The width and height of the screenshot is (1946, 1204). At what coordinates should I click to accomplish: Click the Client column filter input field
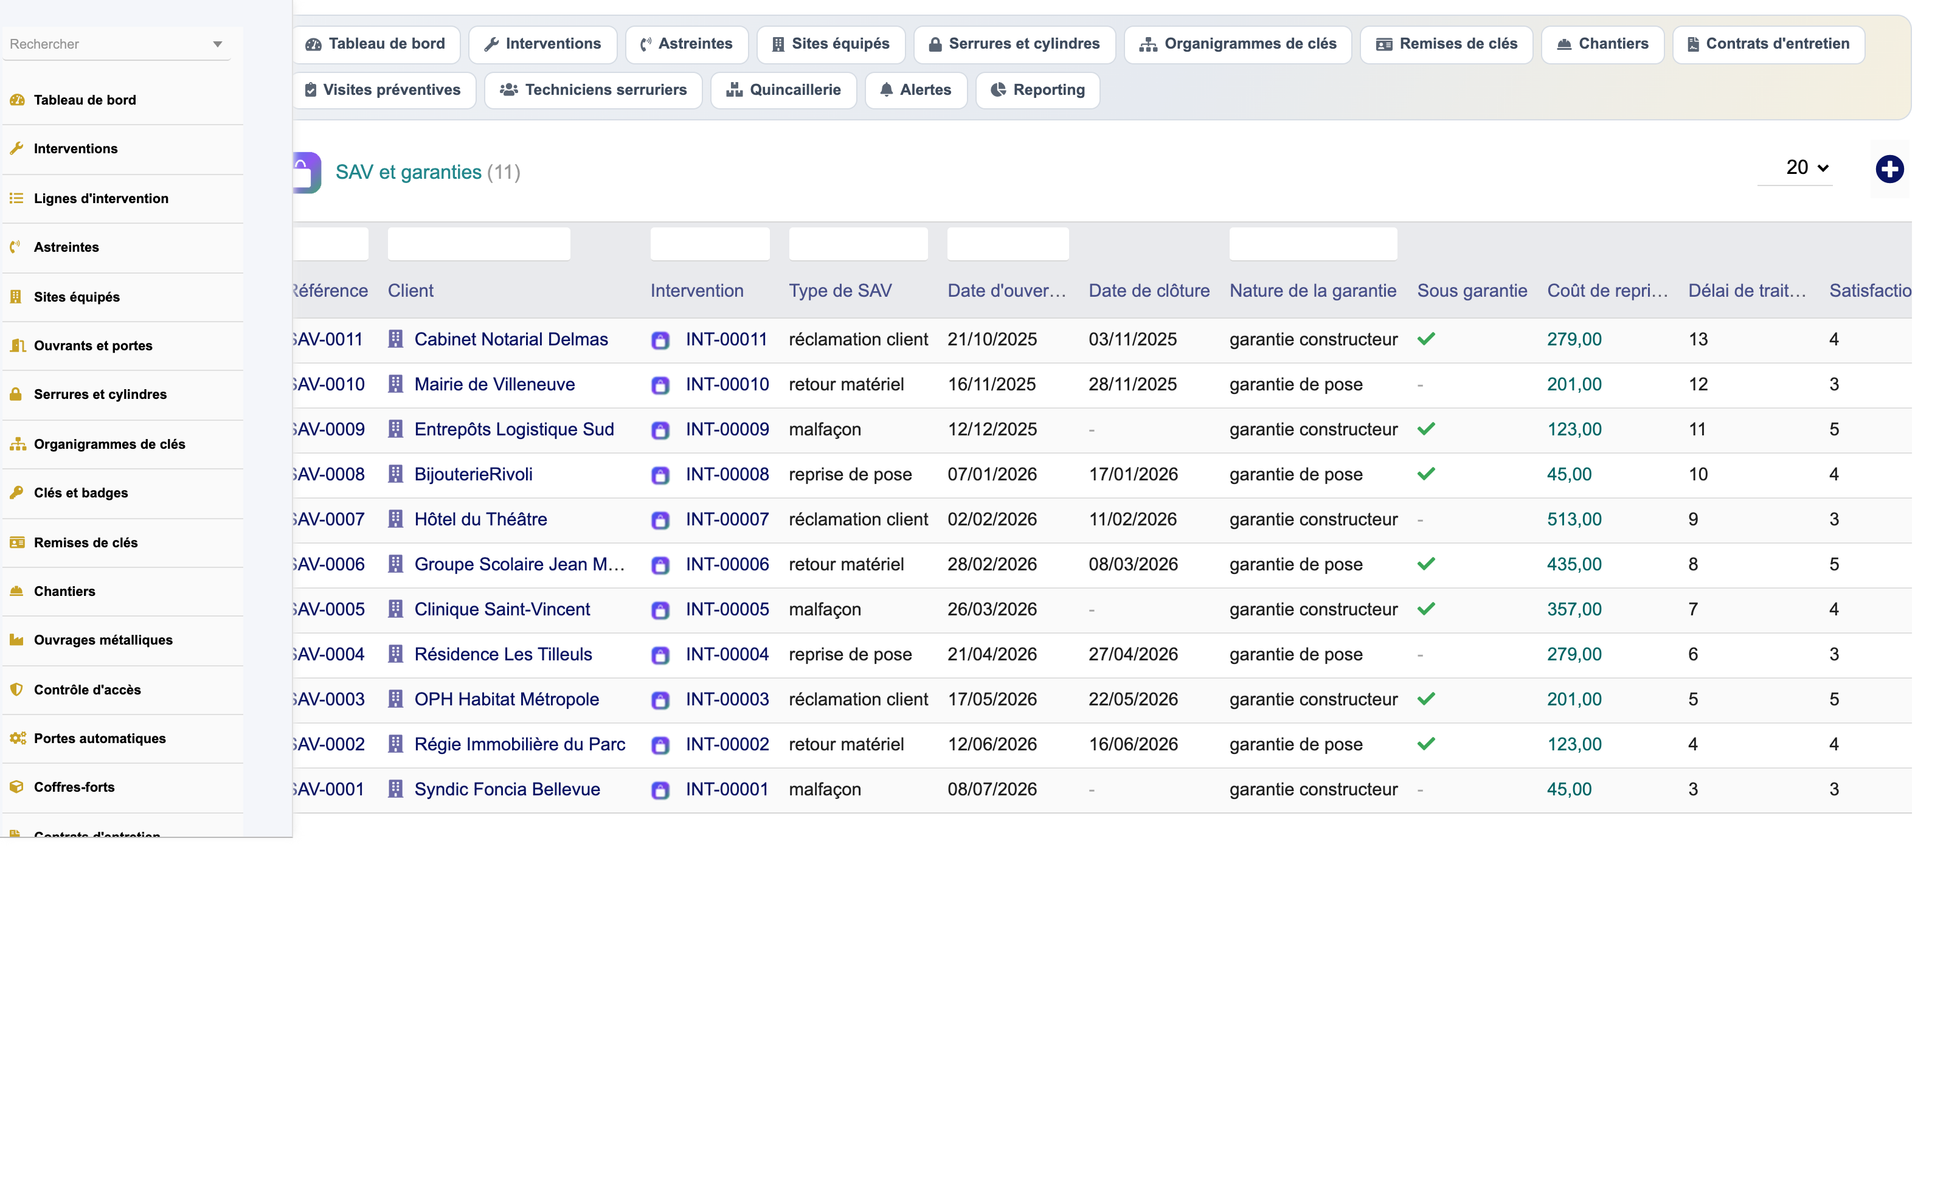pyautogui.click(x=479, y=244)
